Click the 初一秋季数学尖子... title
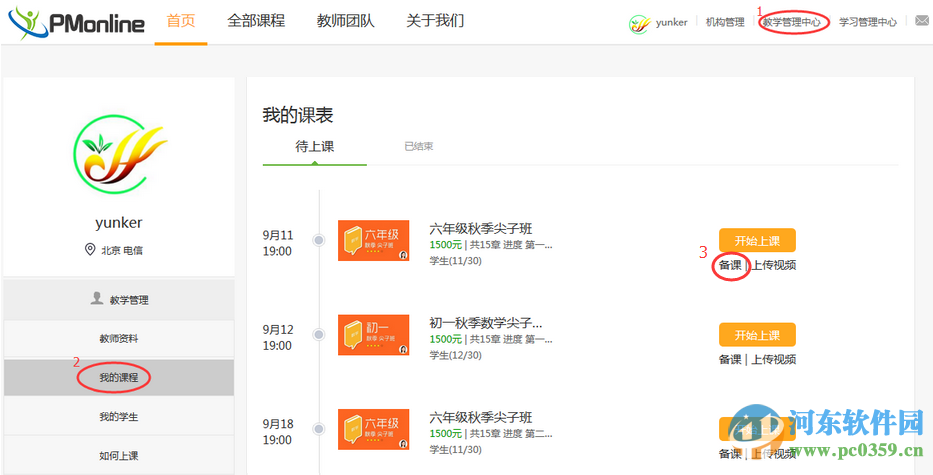Screen dimensions: 933x475 click(x=486, y=323)
